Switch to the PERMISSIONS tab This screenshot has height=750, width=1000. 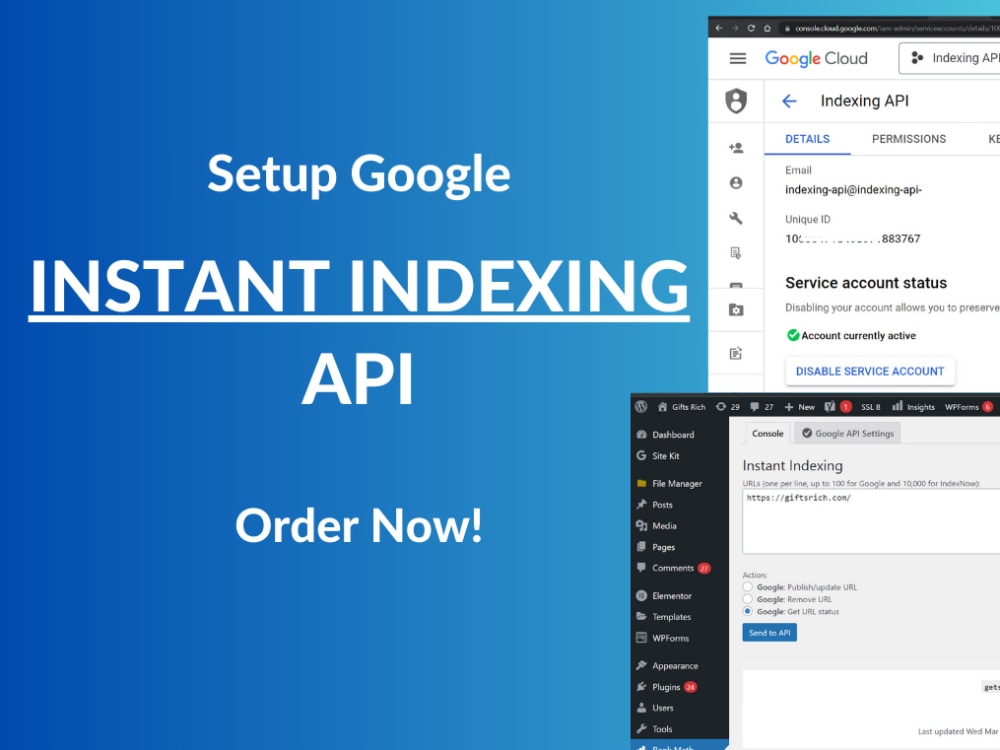(x=908, y=139)
